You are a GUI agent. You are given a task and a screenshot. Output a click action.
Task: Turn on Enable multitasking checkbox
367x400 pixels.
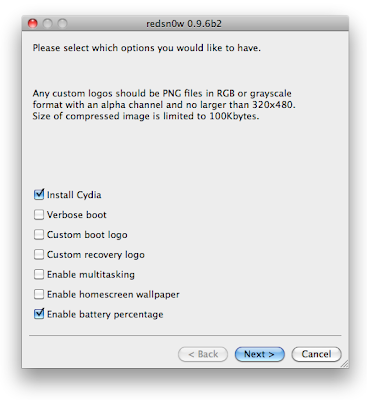(x=39, y=274)
